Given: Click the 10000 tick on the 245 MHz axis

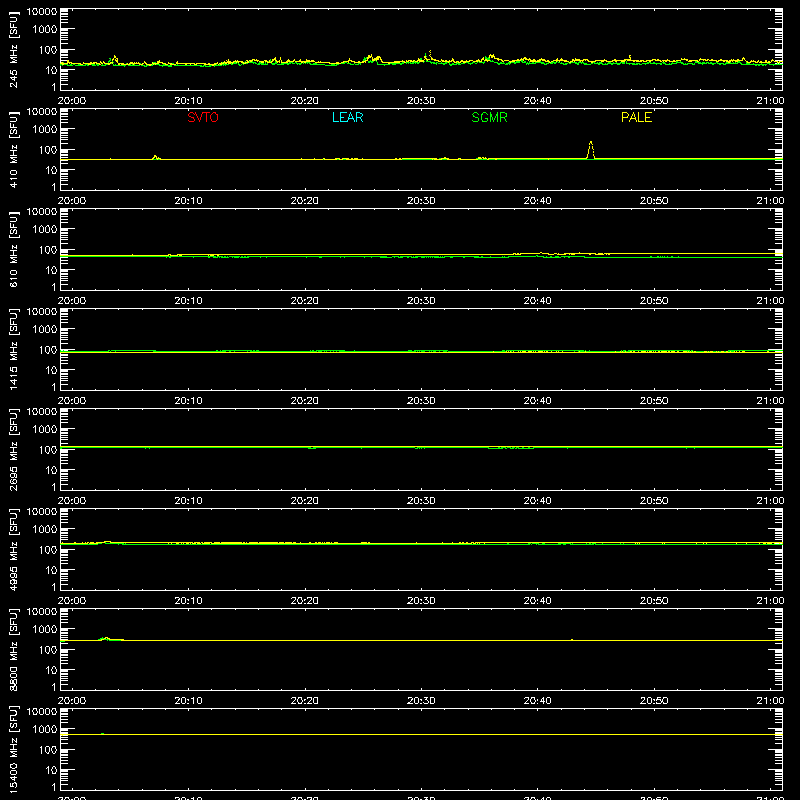Looking at the screenshot, I should click(x=42, y=12).
